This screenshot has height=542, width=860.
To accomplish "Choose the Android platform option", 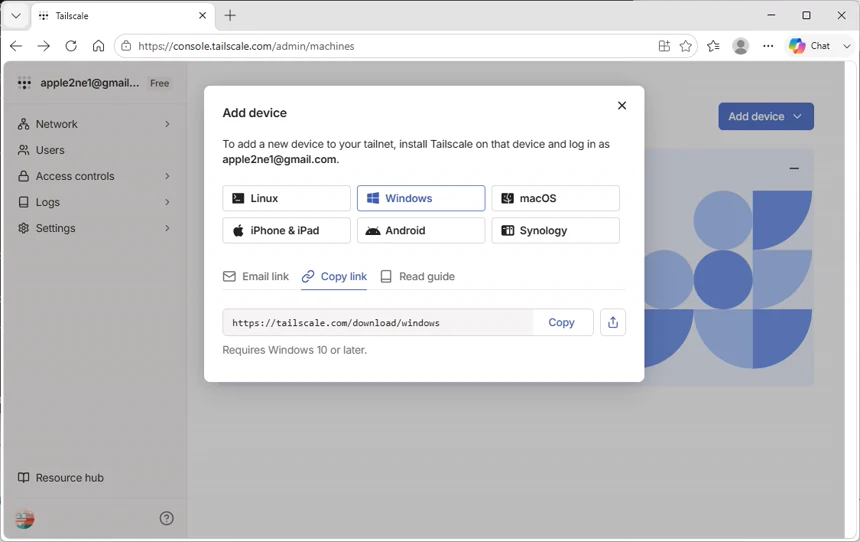I will click(x=421, y=230).
